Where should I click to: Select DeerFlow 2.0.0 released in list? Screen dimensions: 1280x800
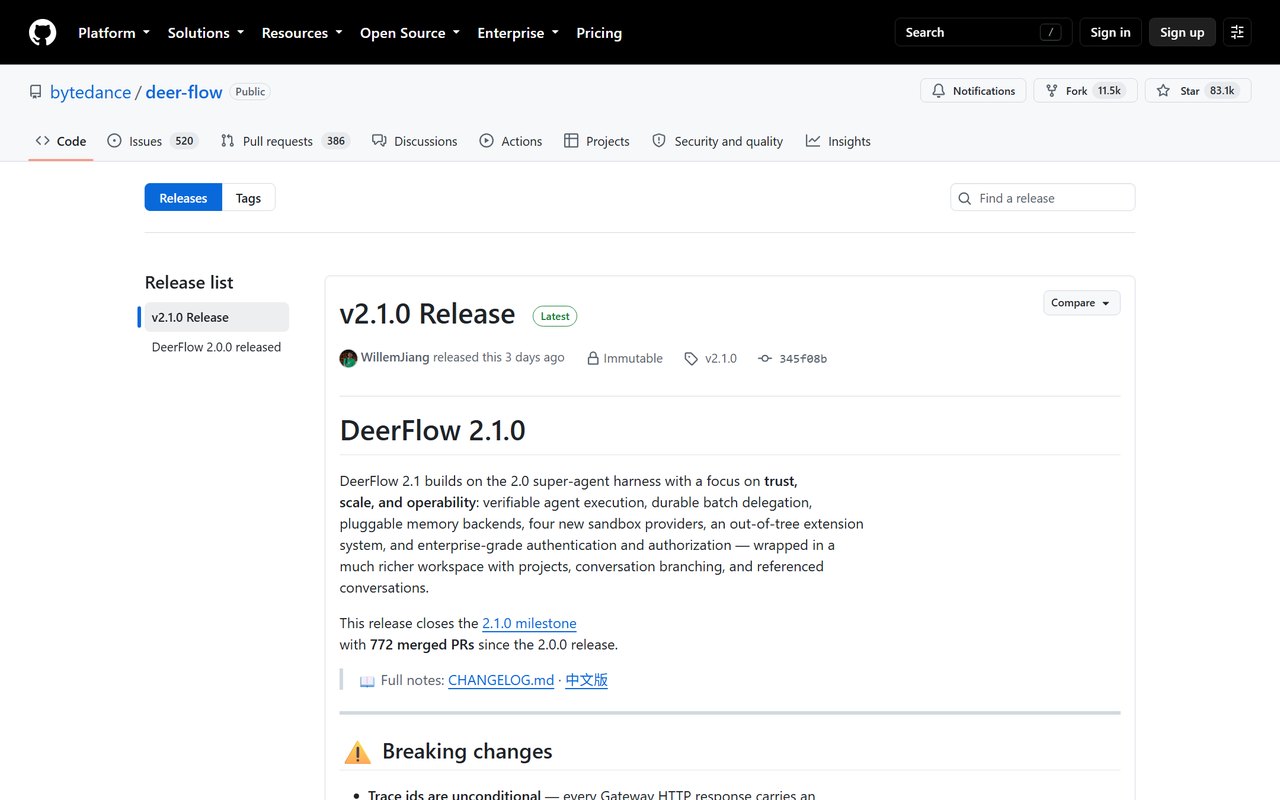pyautogui.click(x=217, y=347)
